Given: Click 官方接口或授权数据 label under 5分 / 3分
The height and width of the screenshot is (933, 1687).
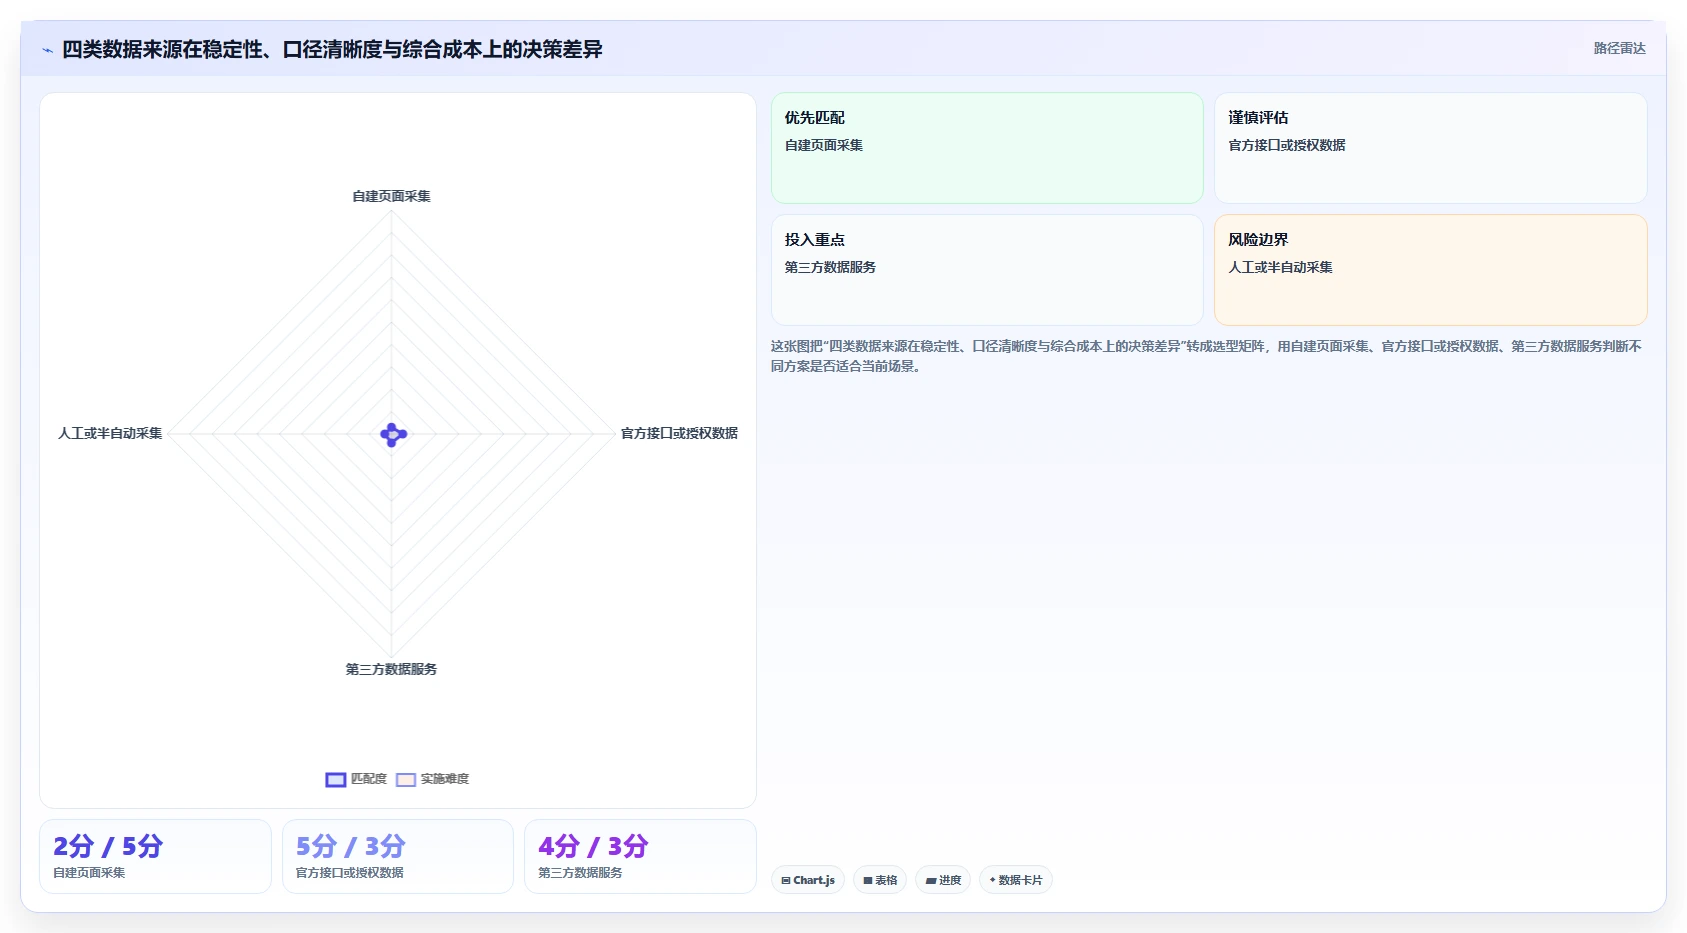Looking at the screenshot, I should (x=350, y=873).
